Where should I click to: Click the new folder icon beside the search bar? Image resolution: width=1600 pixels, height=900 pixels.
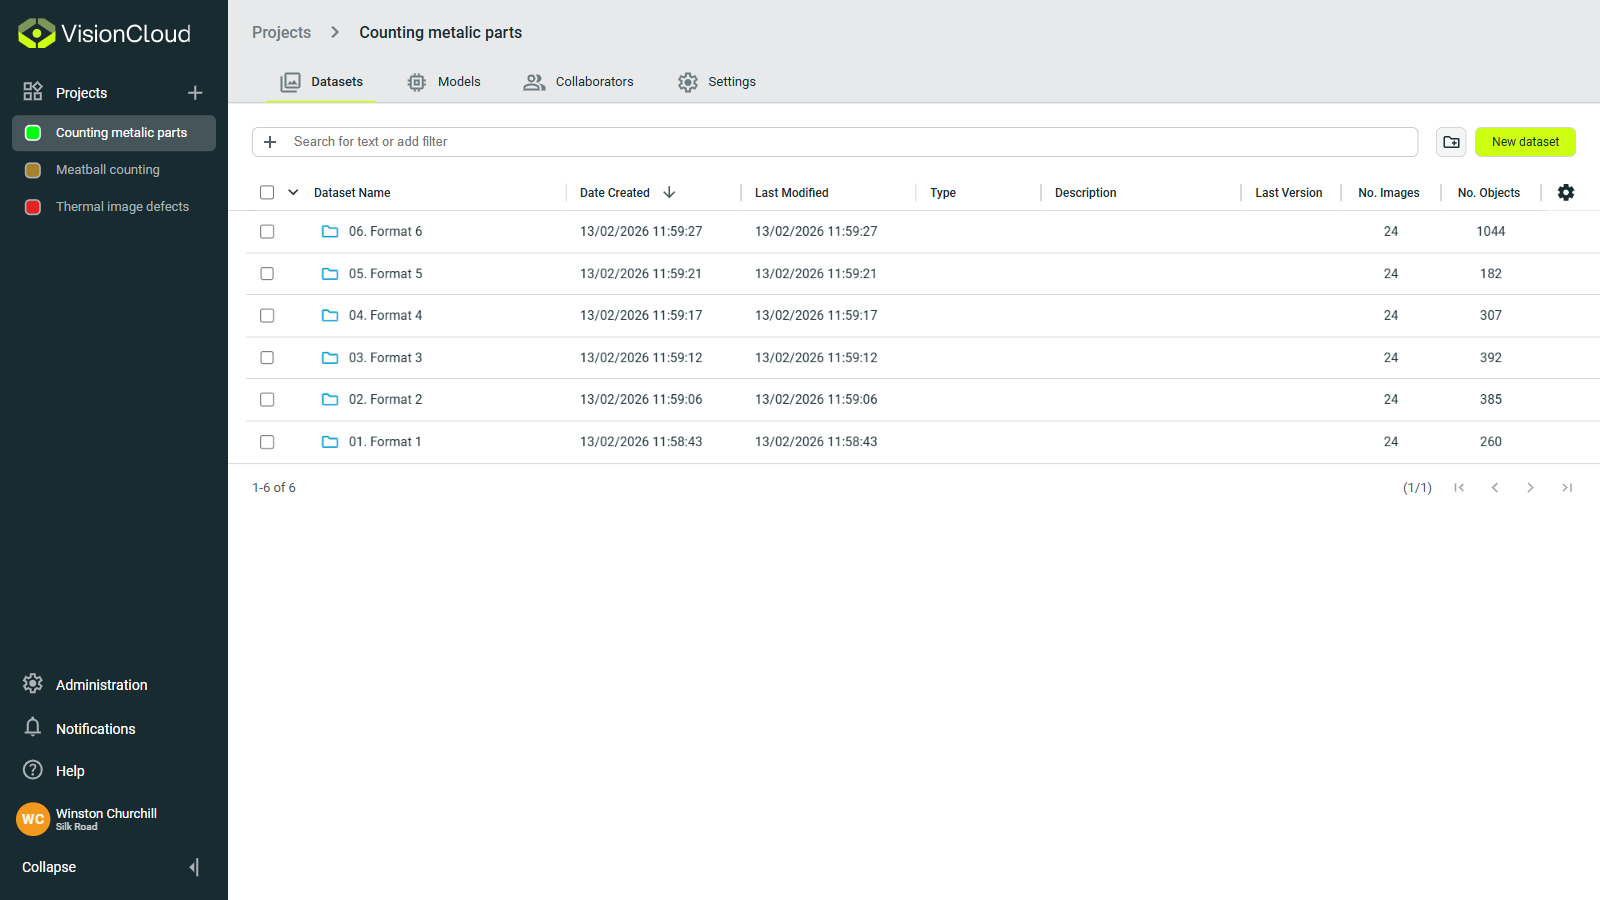pyautogui.click(x=1451, y=141)
